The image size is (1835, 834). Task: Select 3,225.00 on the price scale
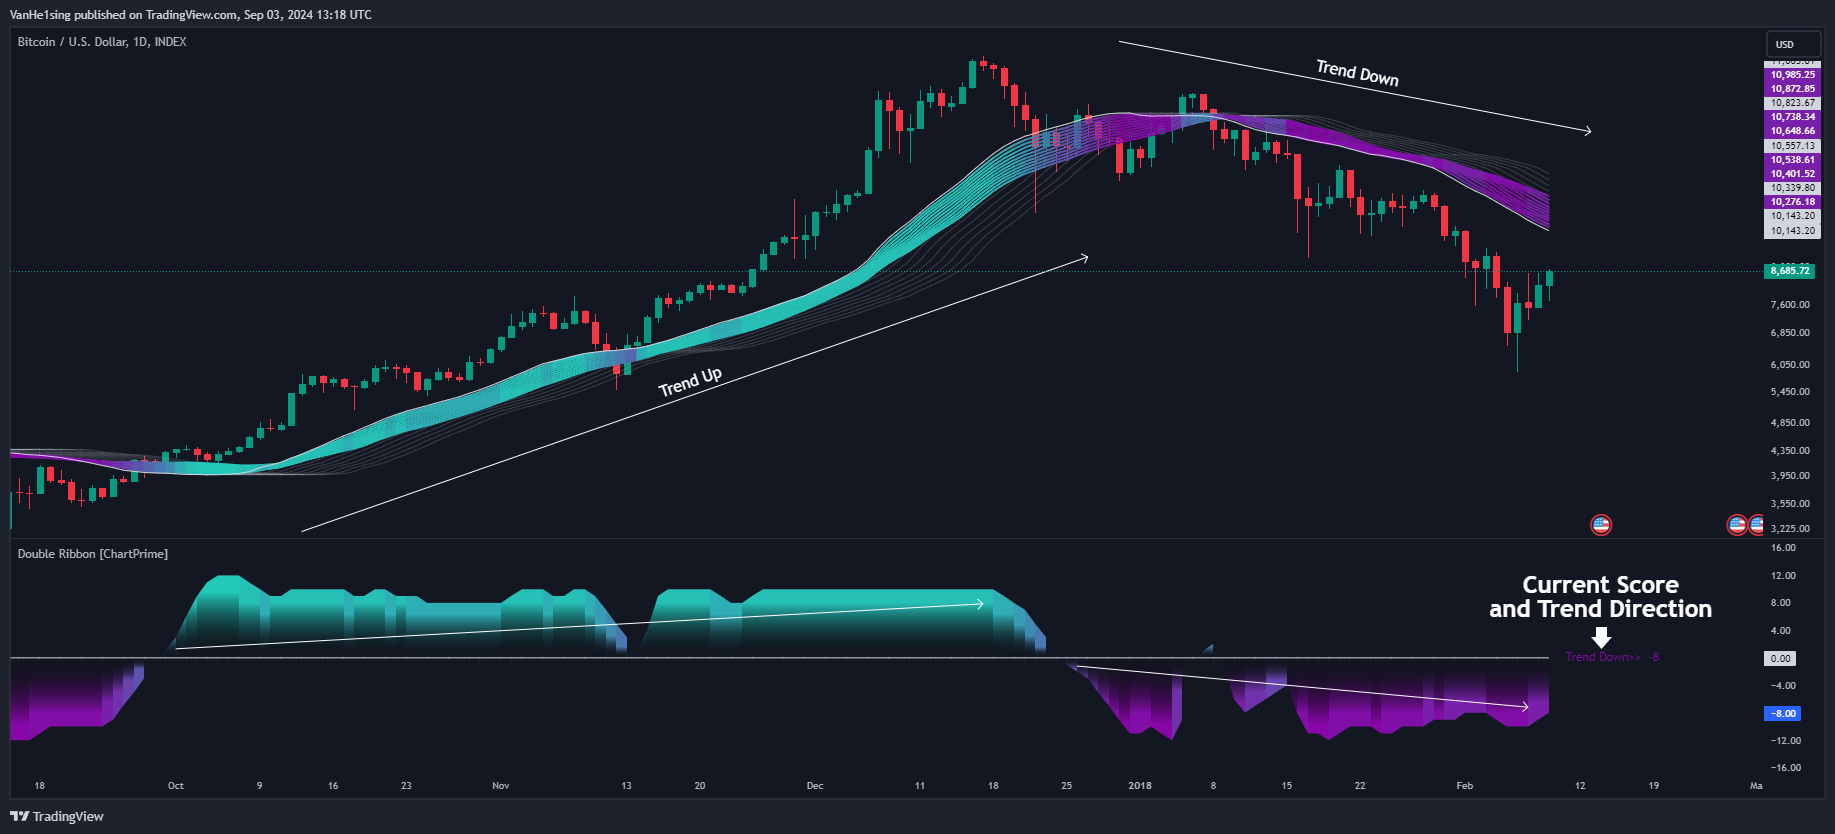pyautogui.click(x=1790, y=529)
